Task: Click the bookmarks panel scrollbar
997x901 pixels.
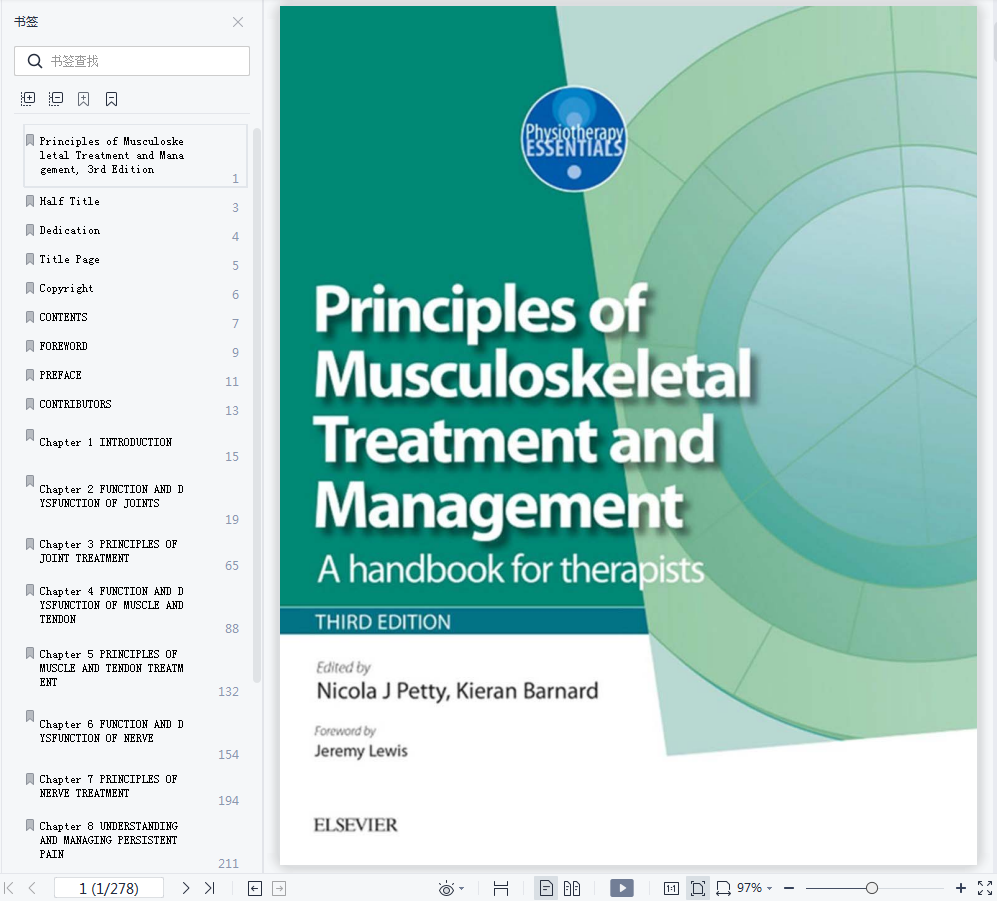Action: (257, 405)
